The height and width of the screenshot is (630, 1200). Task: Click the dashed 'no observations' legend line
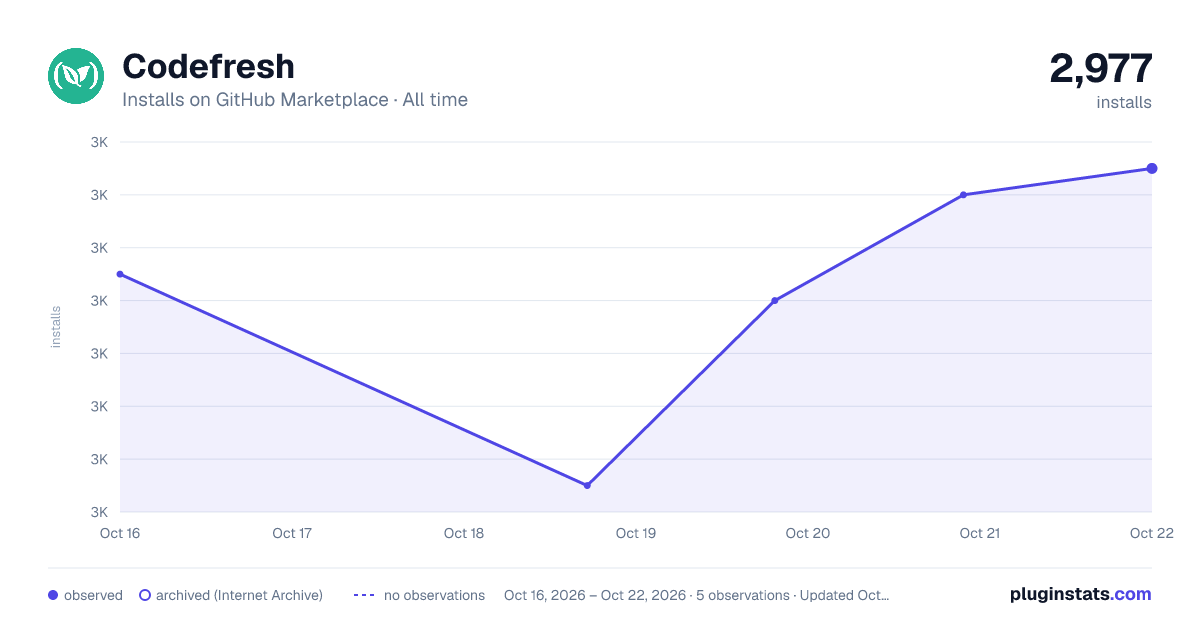point(364,595)
